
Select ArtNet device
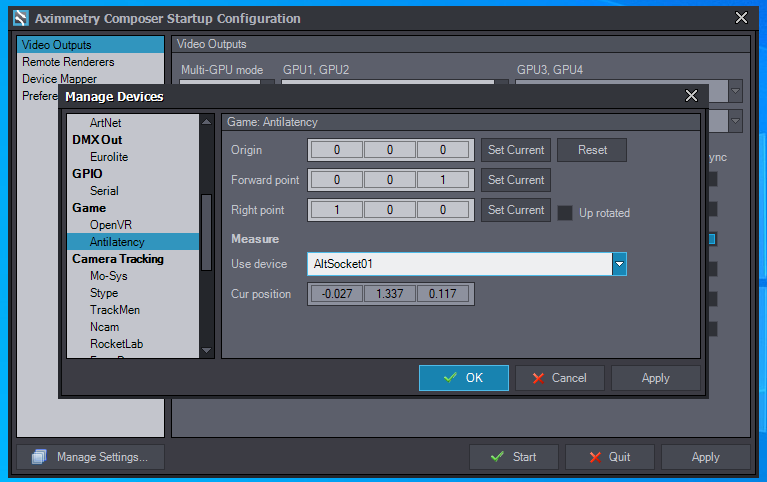point(133,123)
